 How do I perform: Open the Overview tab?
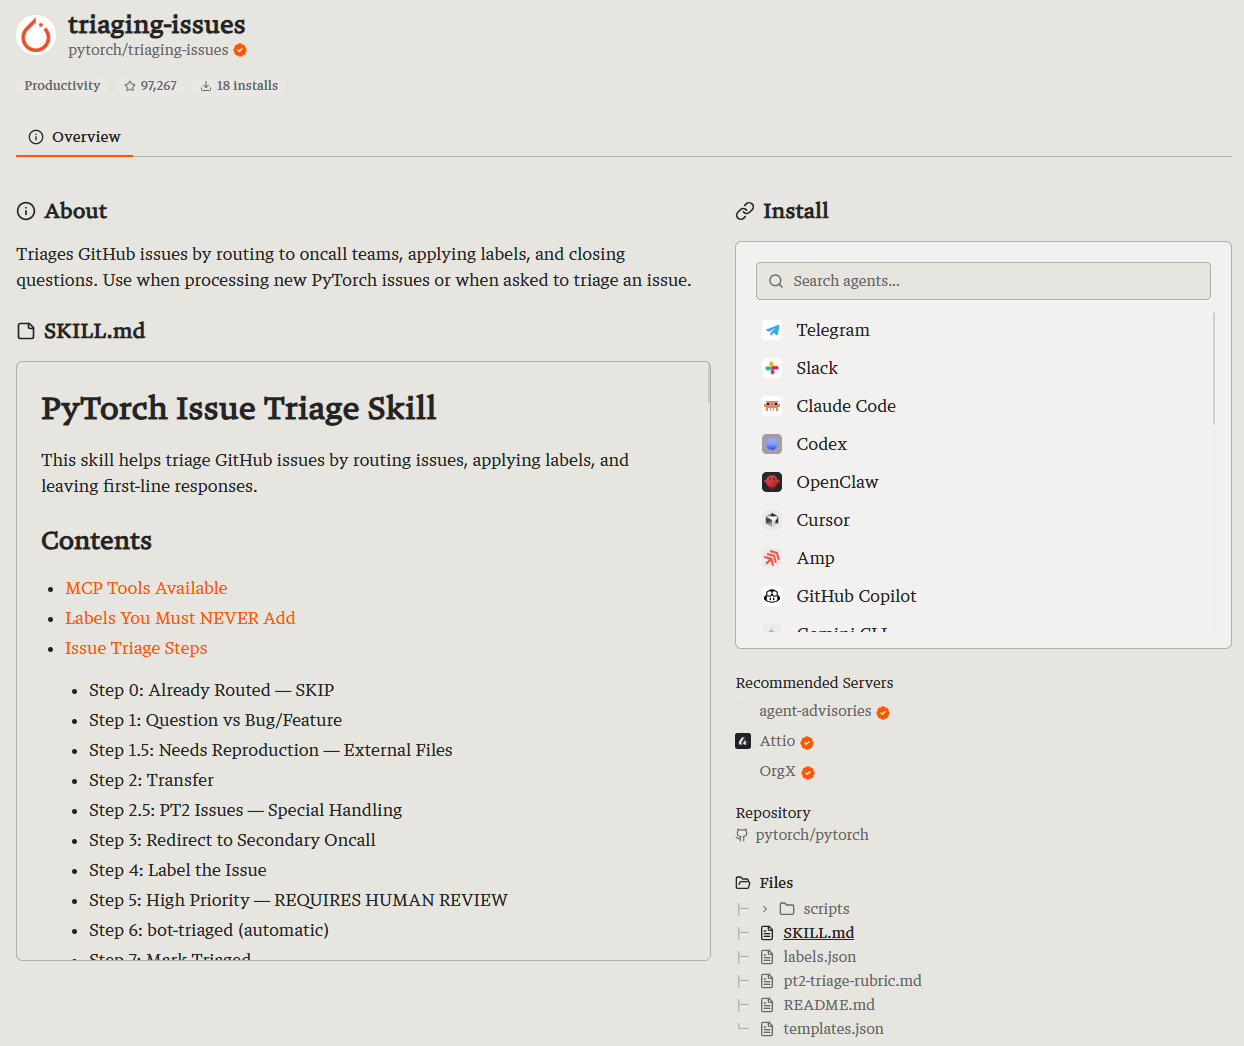[75, 137]
